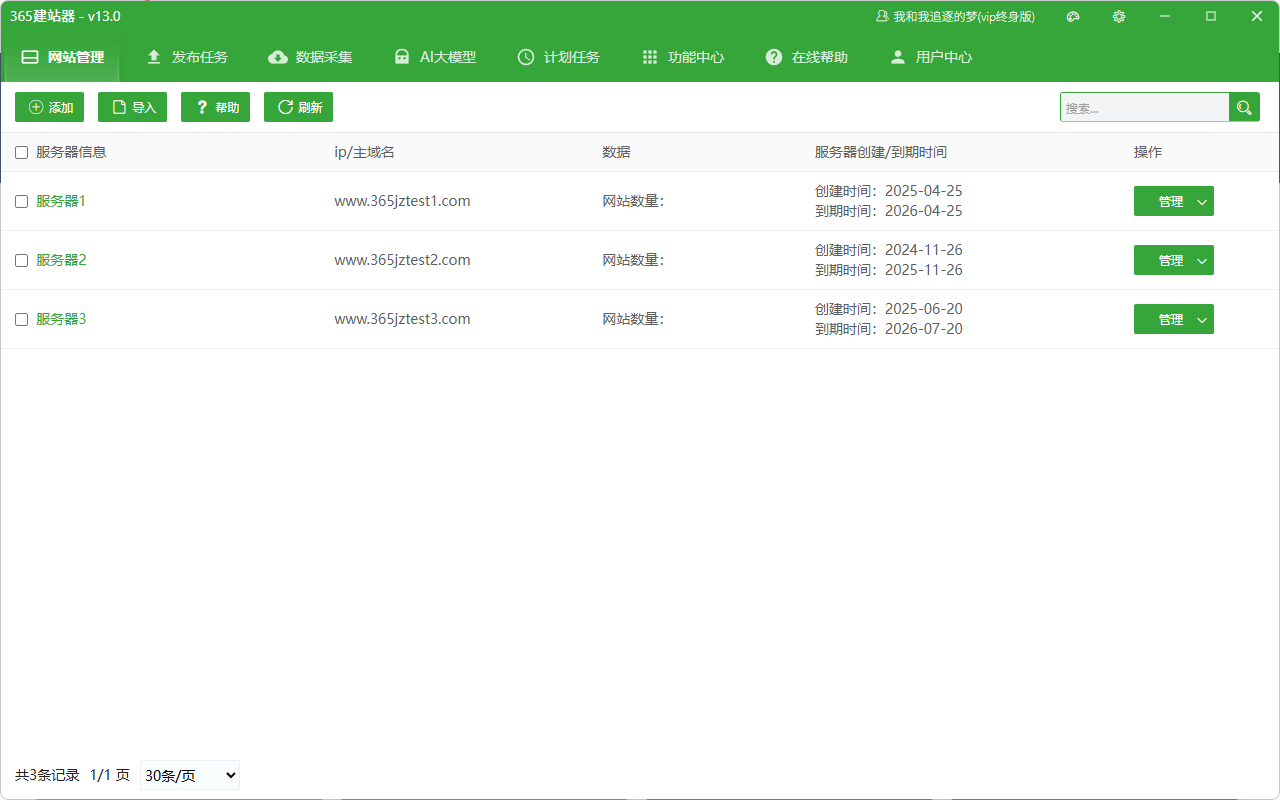Click the search magnifier icon button

1244,107
